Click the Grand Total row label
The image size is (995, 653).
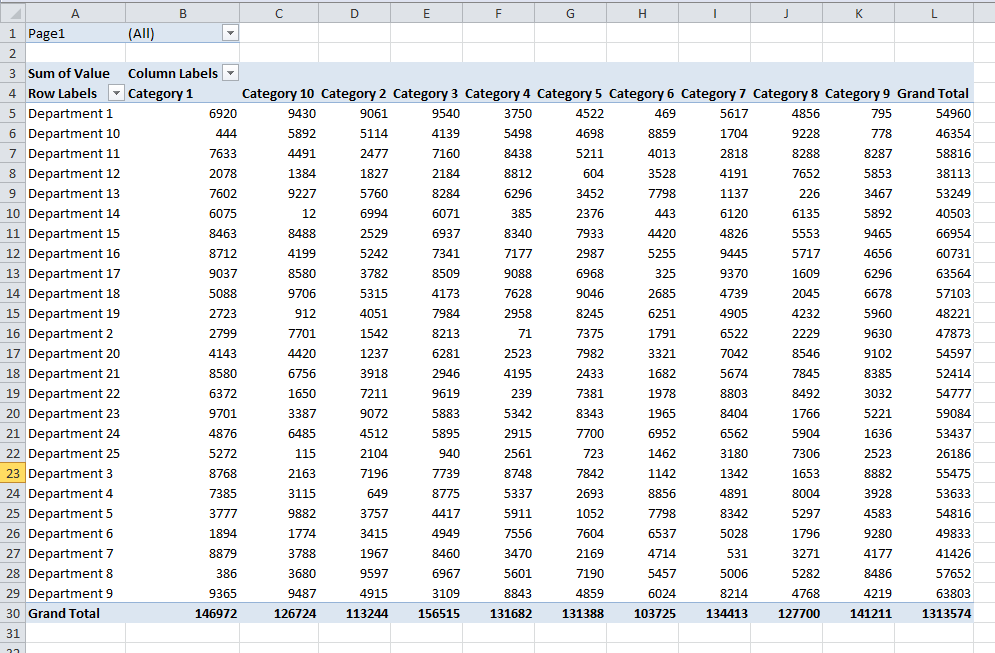(64, 613)
